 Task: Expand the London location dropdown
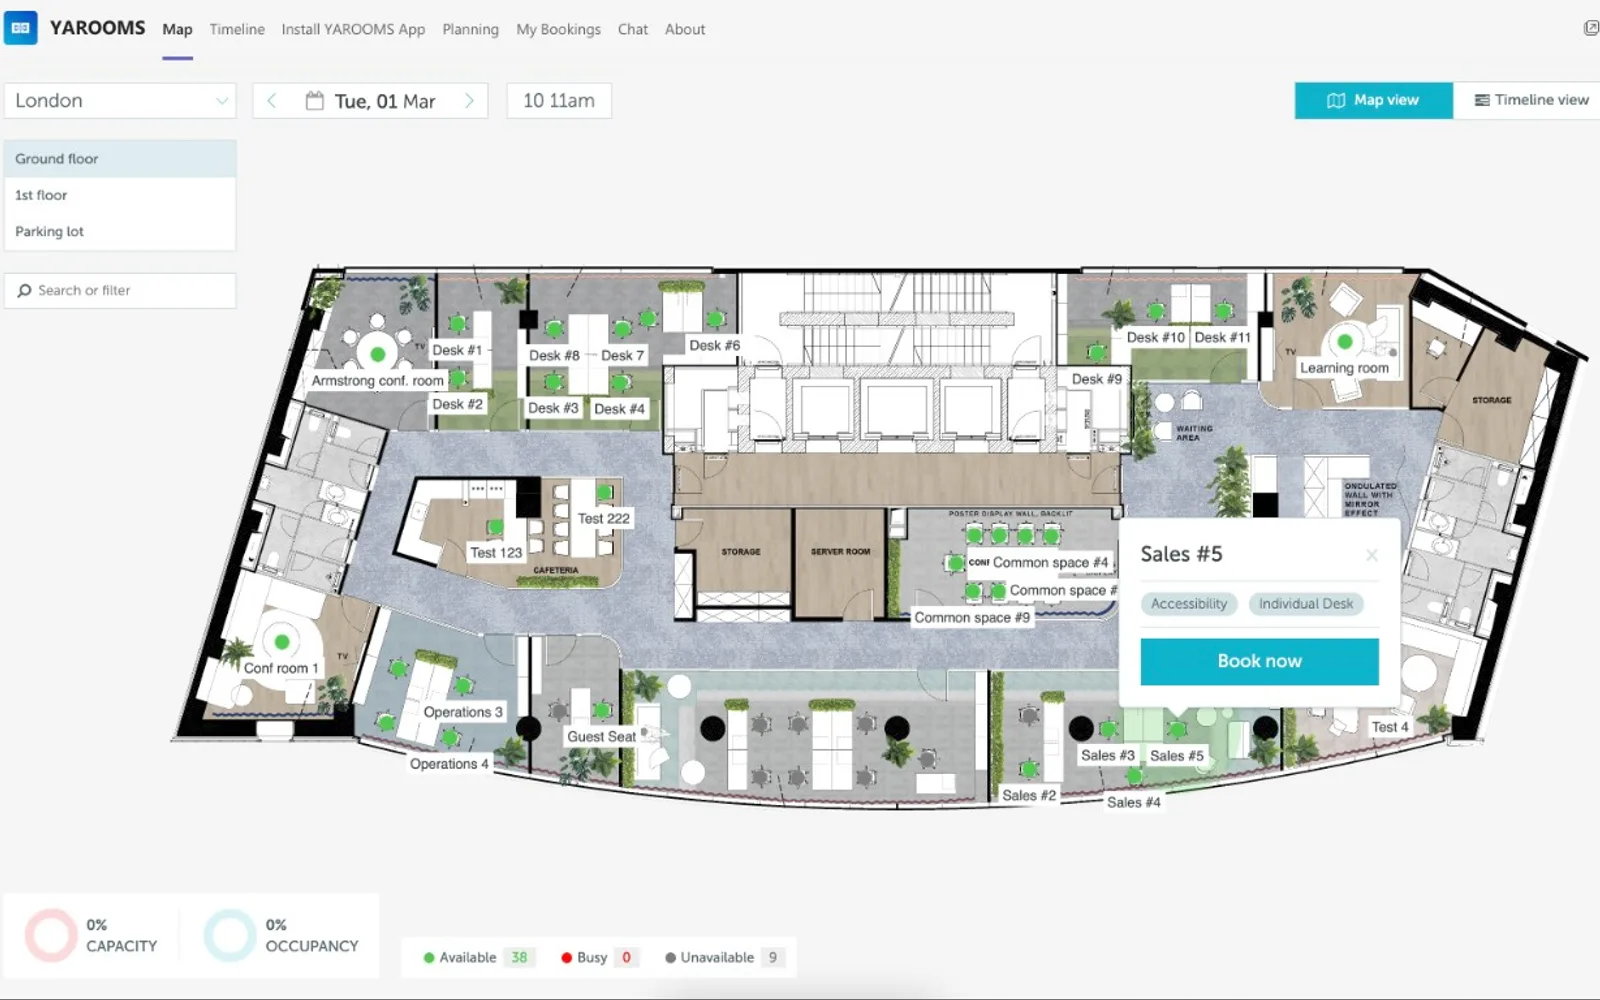[120, 101]
